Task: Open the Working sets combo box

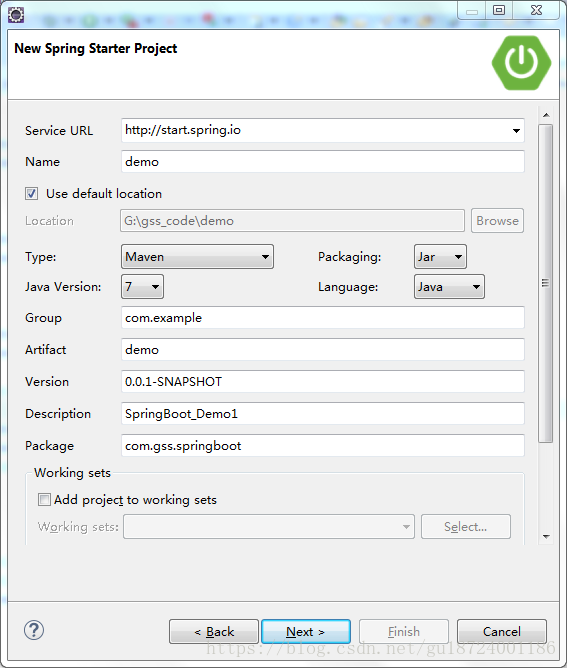Action: click(x=269, y=527)
